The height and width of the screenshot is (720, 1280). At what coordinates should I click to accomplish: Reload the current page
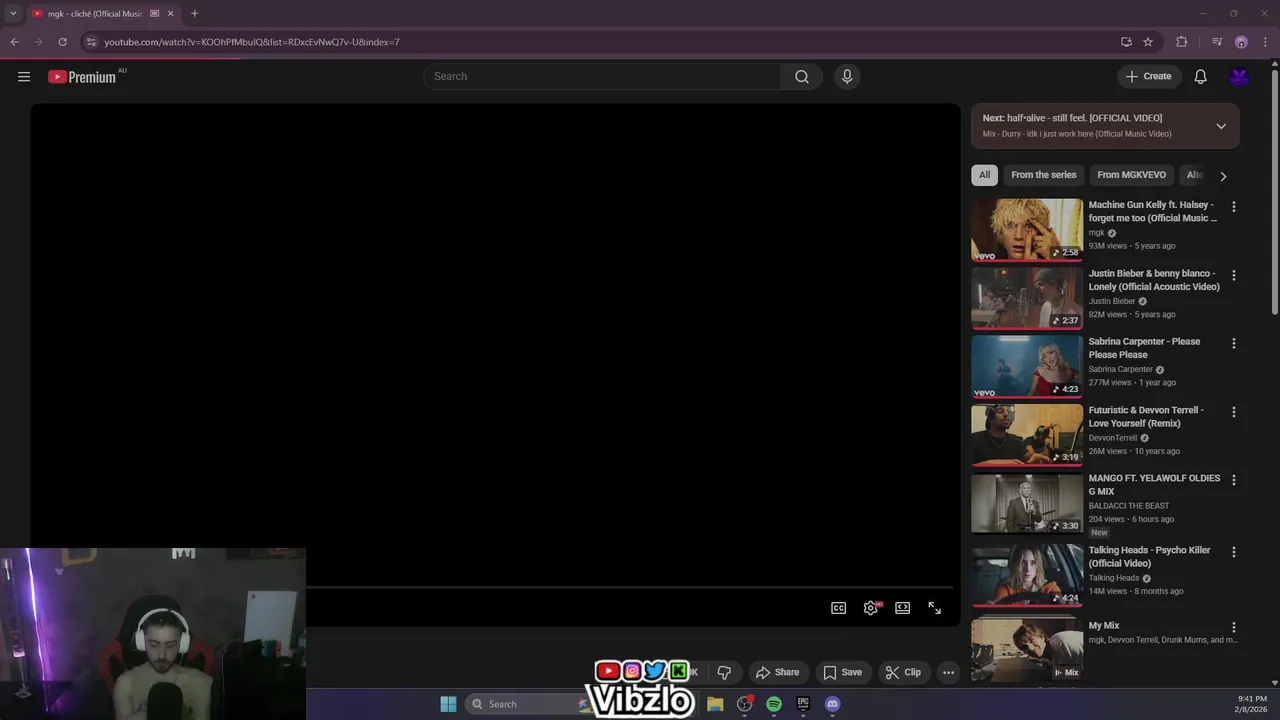[62, 42]
